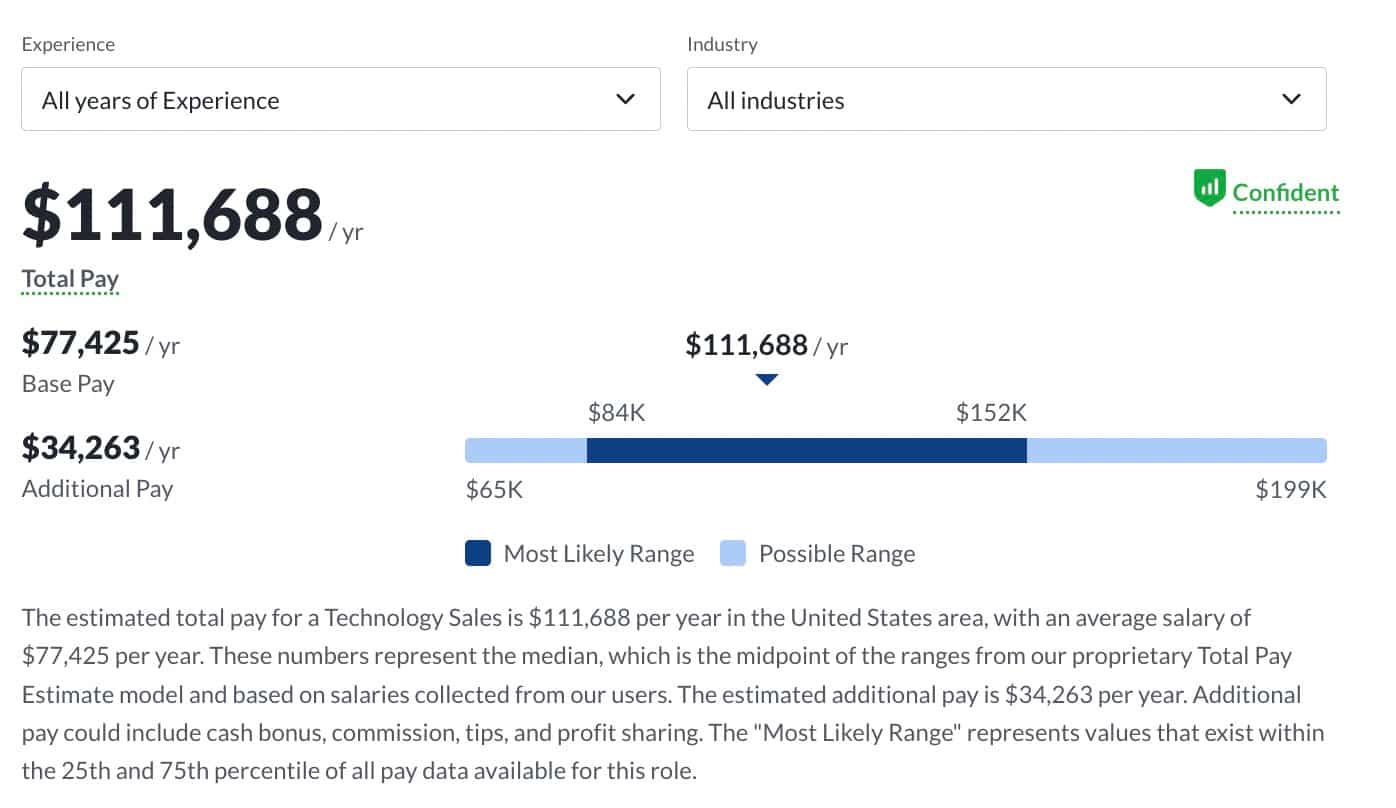
Task: Click the $84K lower percentile label
Action: click(x=616, y=413)
